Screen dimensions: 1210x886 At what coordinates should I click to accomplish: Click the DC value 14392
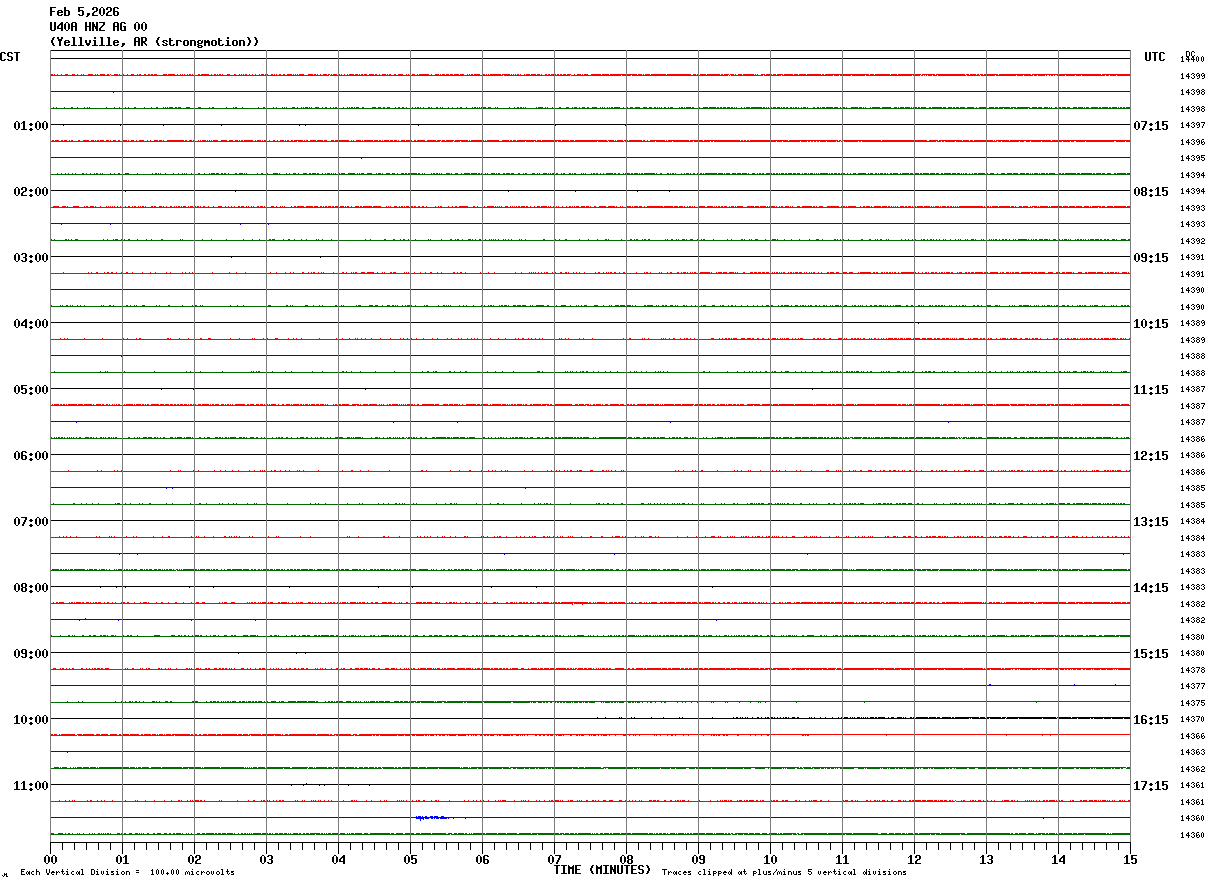click(x=1192, y=241)
